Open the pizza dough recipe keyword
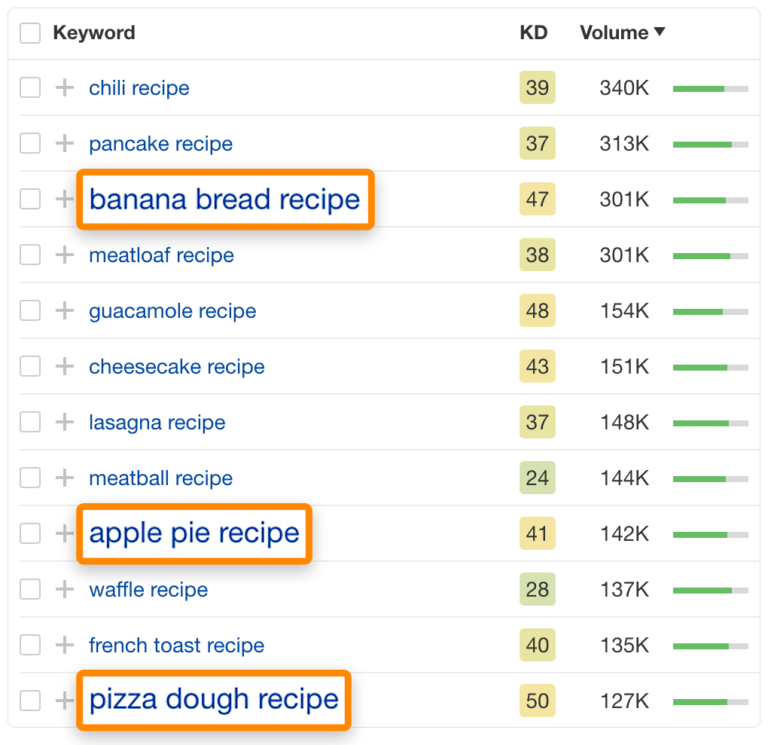This screenshot has height=745, width=768. coord(214,699)
